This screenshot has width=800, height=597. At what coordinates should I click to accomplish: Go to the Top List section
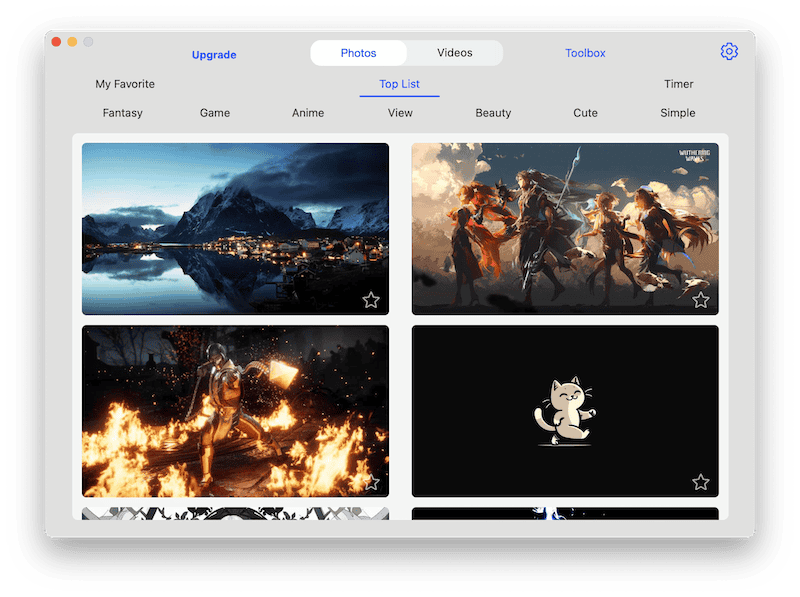pyautogui.click(x=399, y=84)
